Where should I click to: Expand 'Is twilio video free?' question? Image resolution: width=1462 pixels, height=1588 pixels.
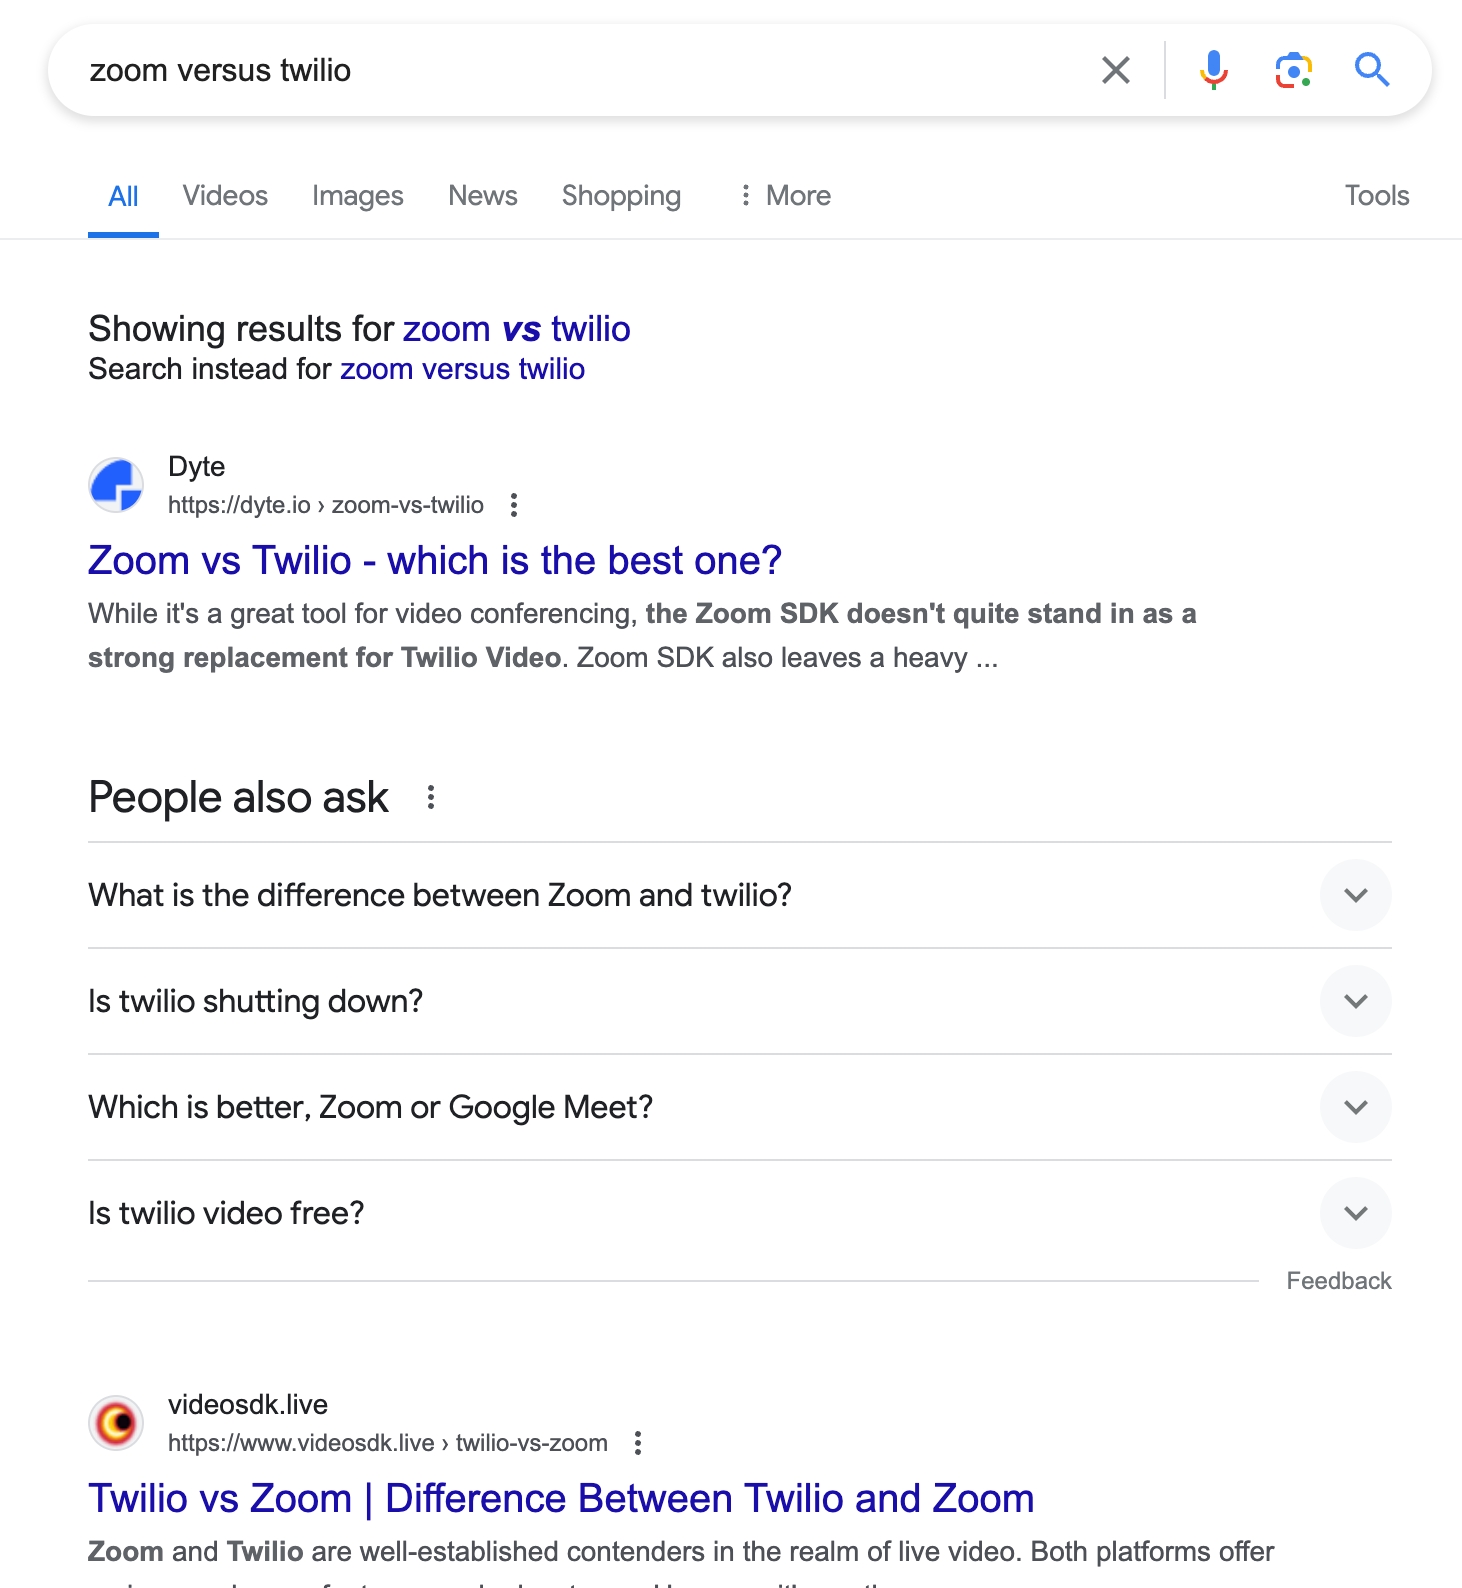[1355, 1213]
